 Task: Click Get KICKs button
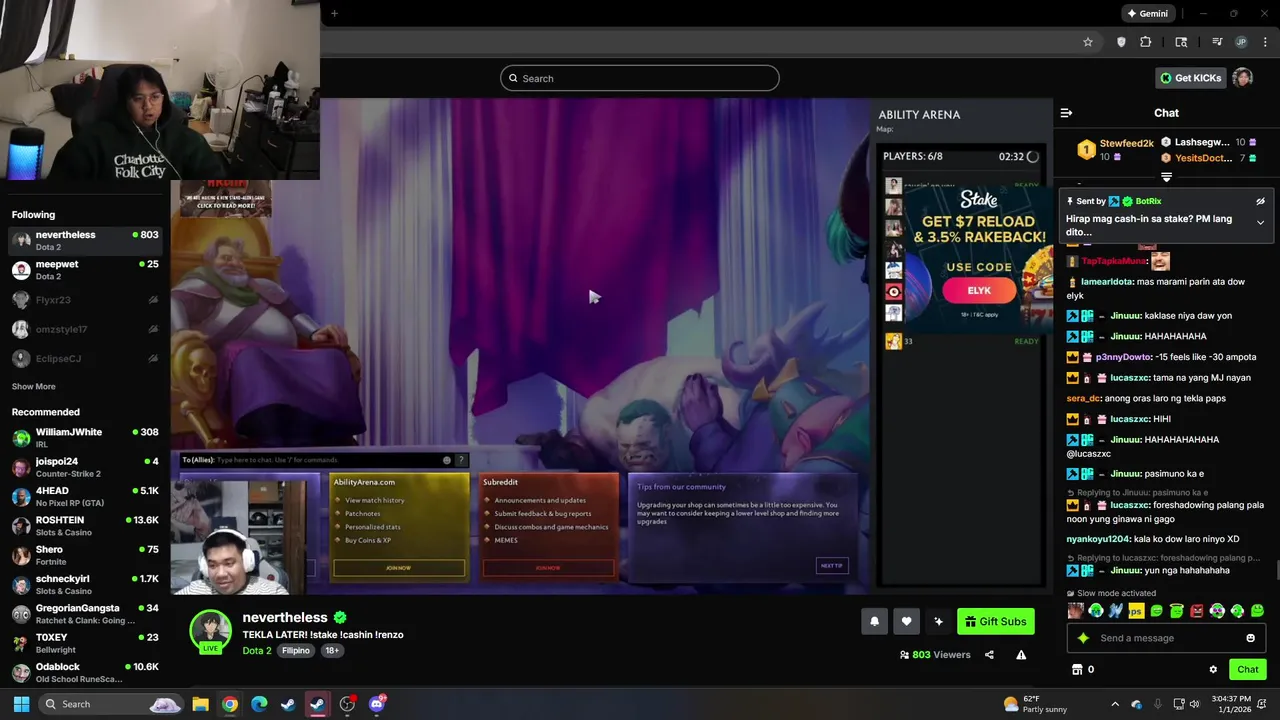pos(1190,78)
